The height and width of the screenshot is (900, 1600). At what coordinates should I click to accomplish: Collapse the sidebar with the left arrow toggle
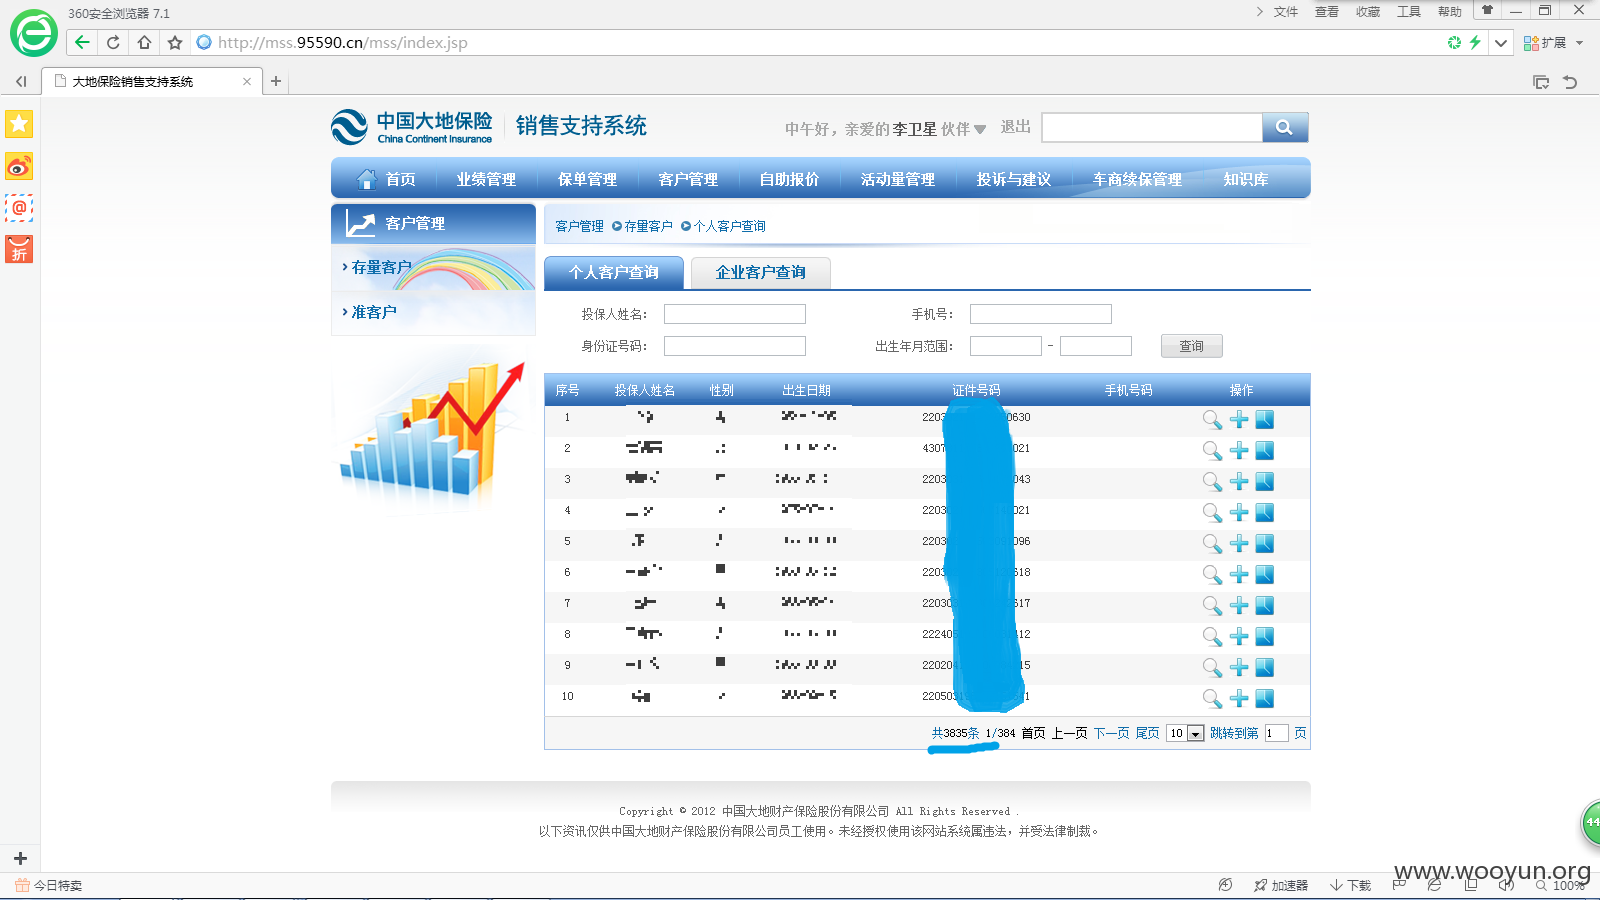pyautogui.click(x=21, y=82)
